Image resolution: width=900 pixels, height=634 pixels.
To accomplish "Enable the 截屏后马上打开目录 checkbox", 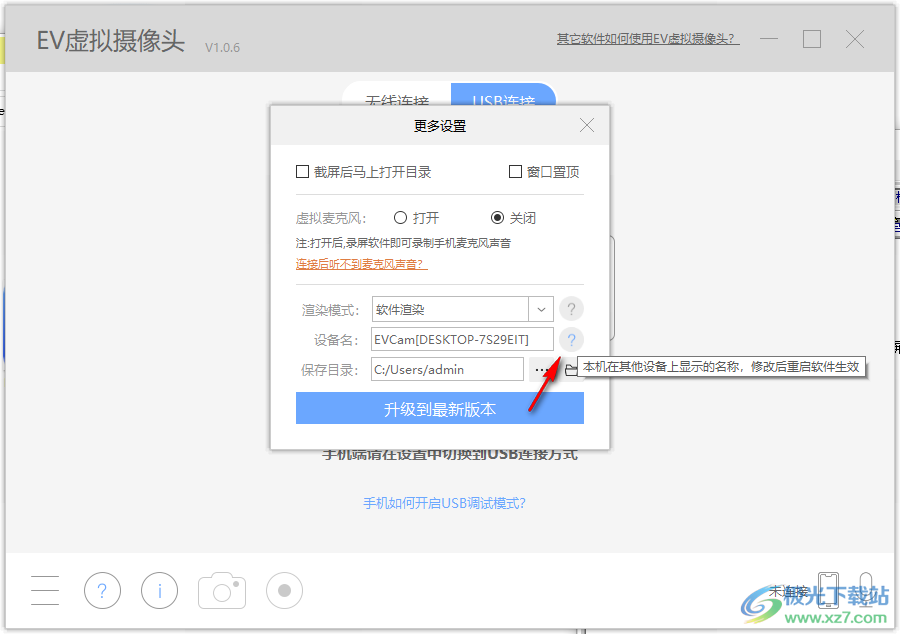I will pyautogui.click(x=301, y=171).
